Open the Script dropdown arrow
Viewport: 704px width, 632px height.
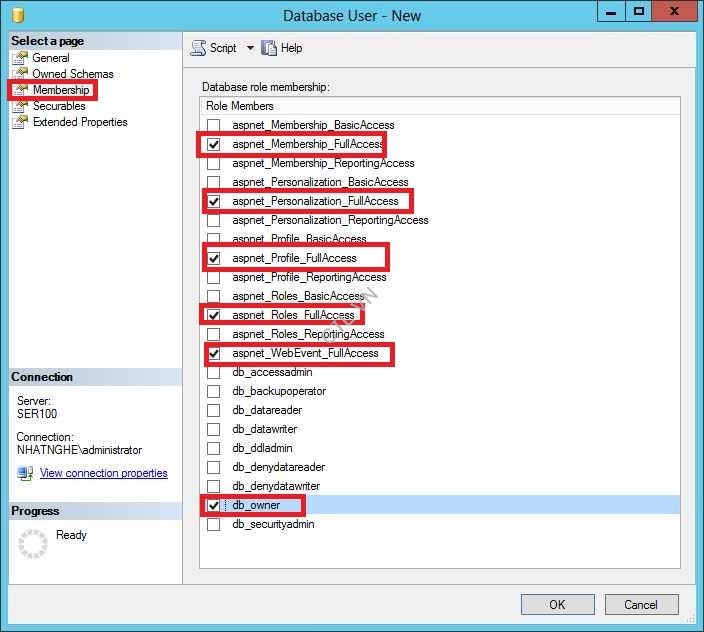[250, 48]
